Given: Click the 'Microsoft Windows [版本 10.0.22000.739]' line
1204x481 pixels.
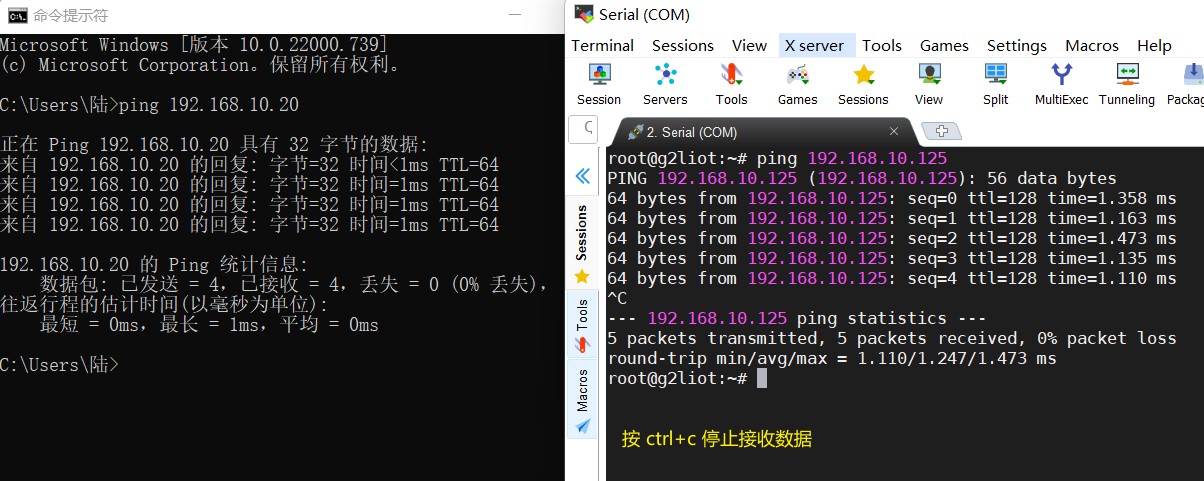Looking at the screenshot, I should click(x=194, y=45).
